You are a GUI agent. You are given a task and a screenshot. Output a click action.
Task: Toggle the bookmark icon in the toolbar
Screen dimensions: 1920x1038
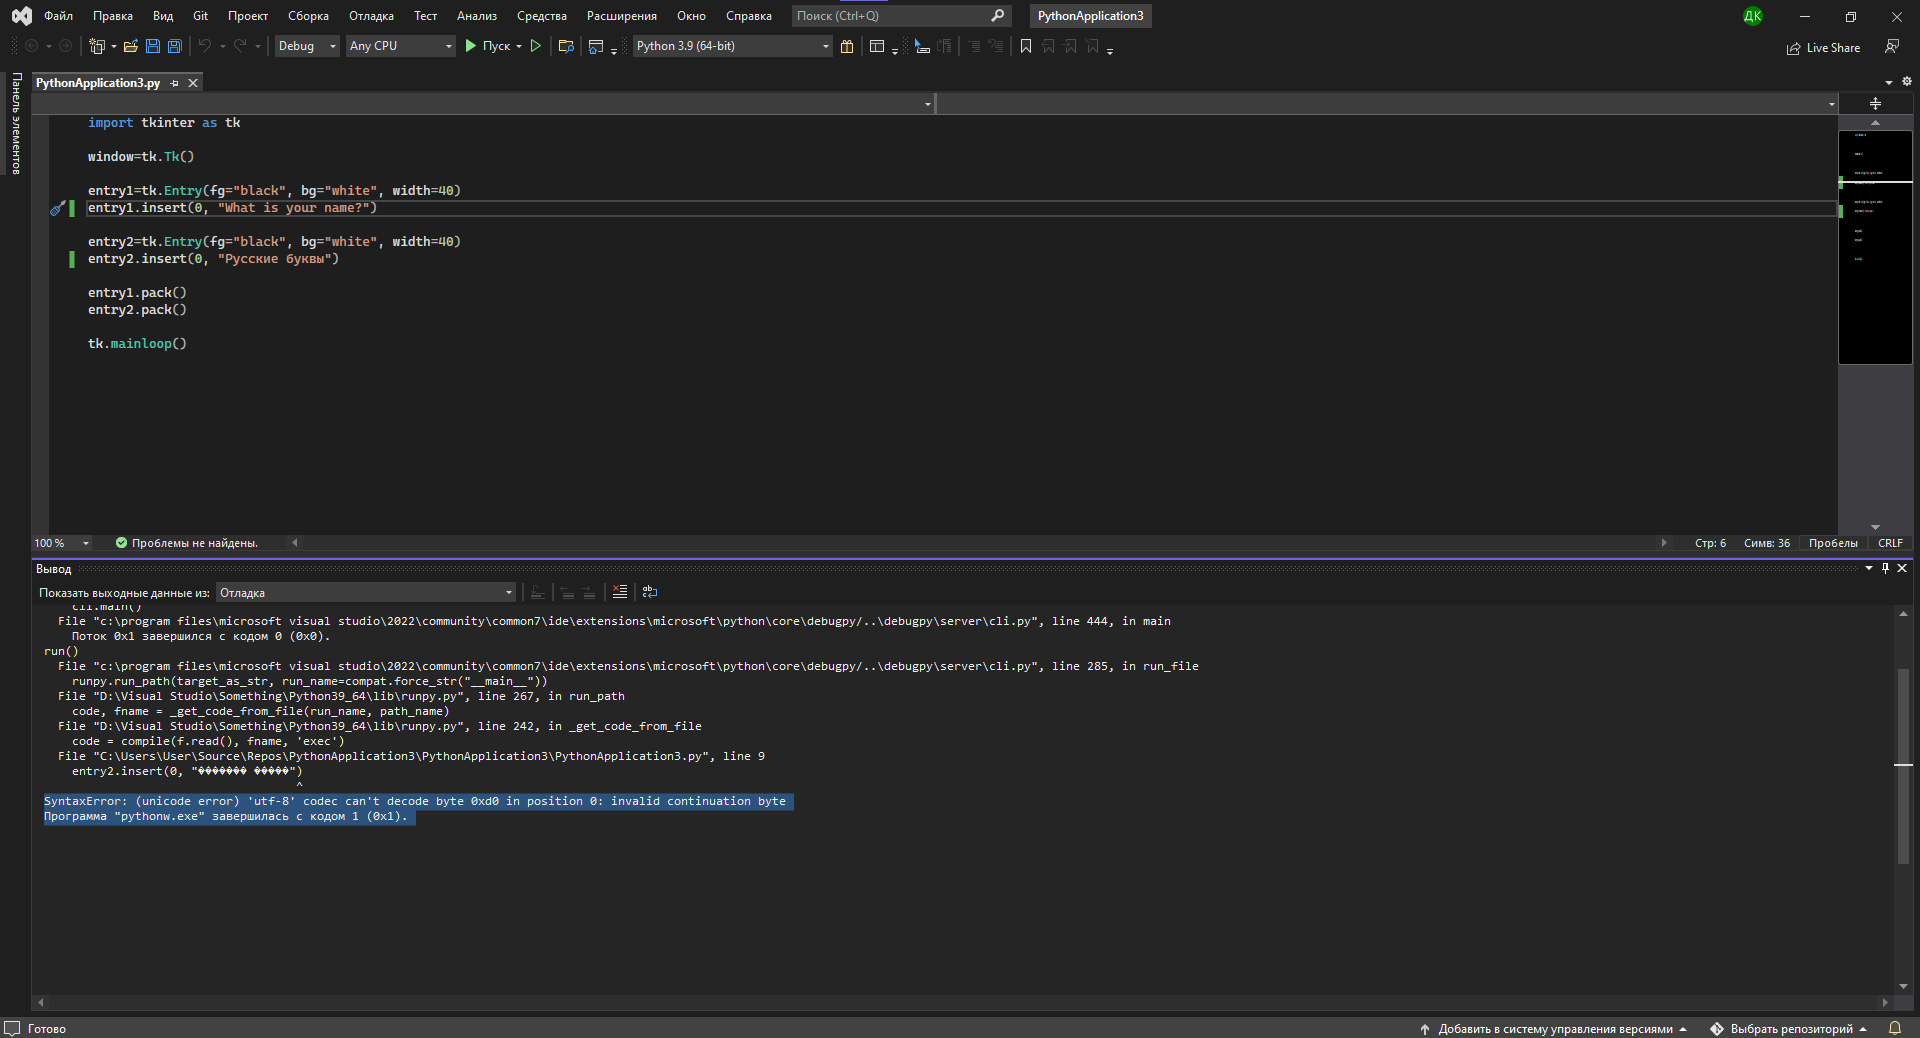coord(1026,46)
